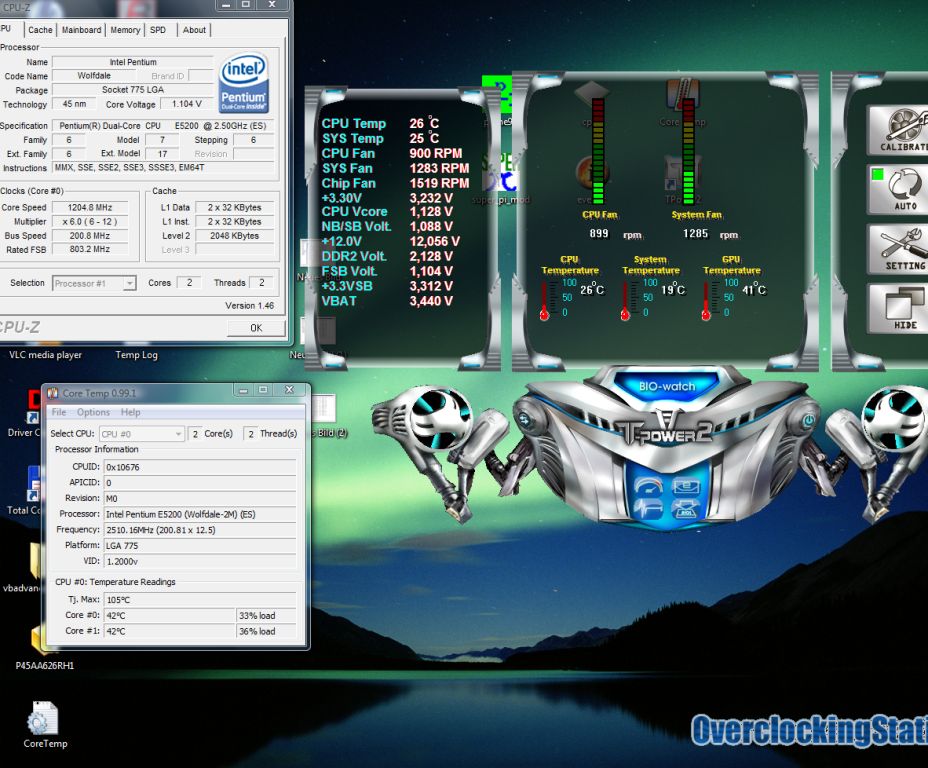The image size is (928, 768).
Task: Click the swap-arrows icon on T-Power2 left shoulder
Action: click(524, 420)
